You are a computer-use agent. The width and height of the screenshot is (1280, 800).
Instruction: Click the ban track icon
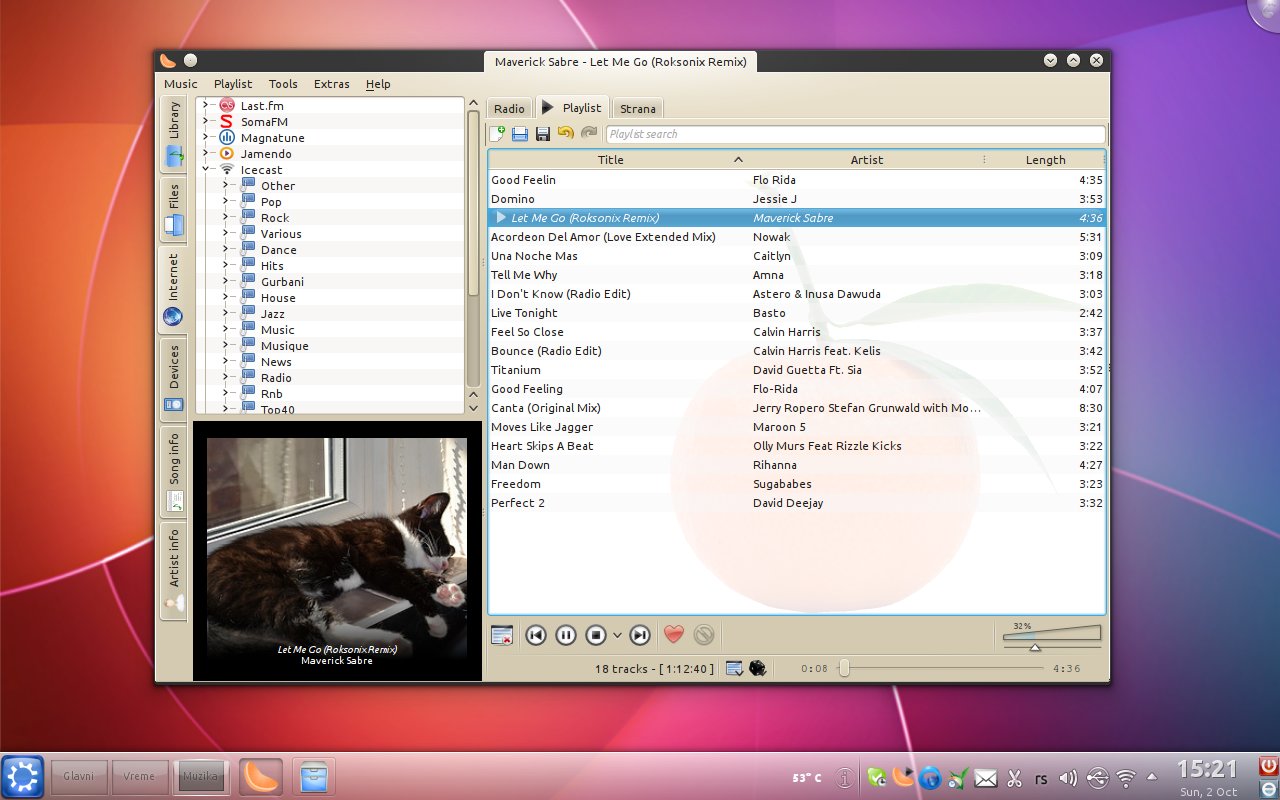tap(704, 634)
